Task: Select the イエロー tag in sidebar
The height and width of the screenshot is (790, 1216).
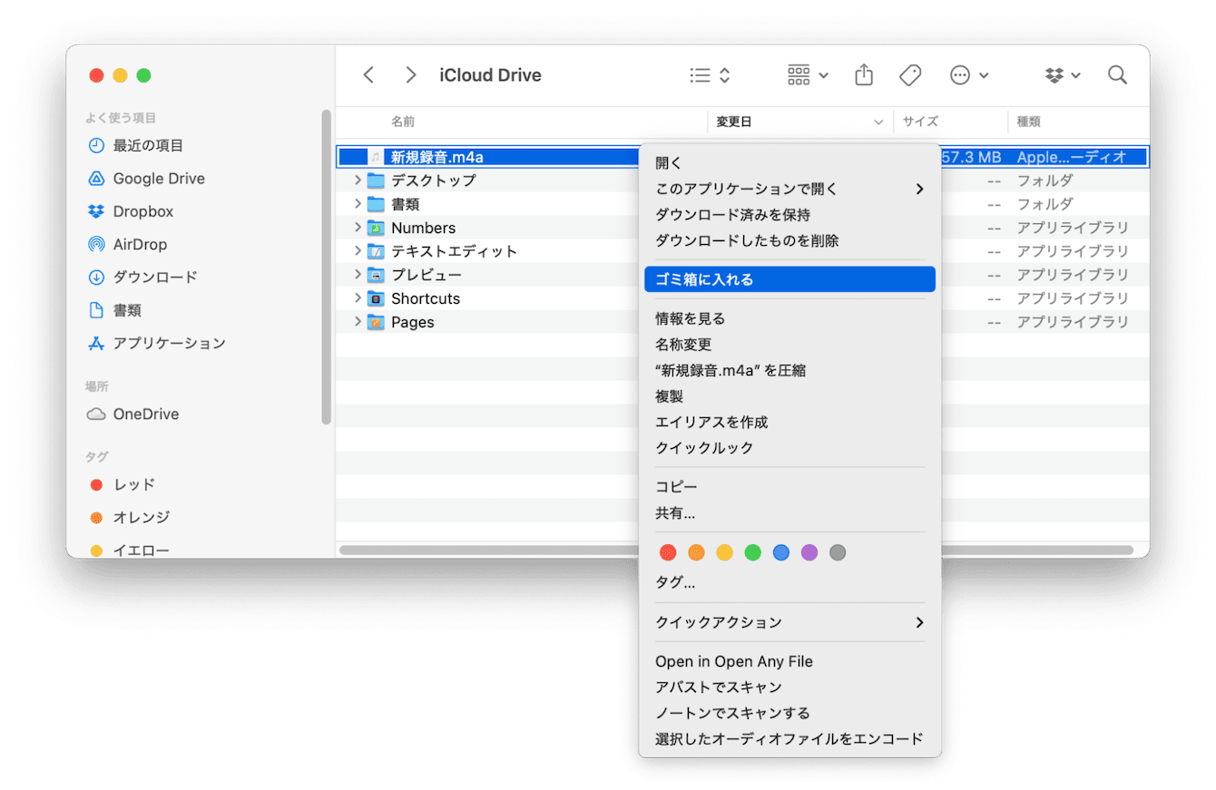Action: [x=141, y=549]
